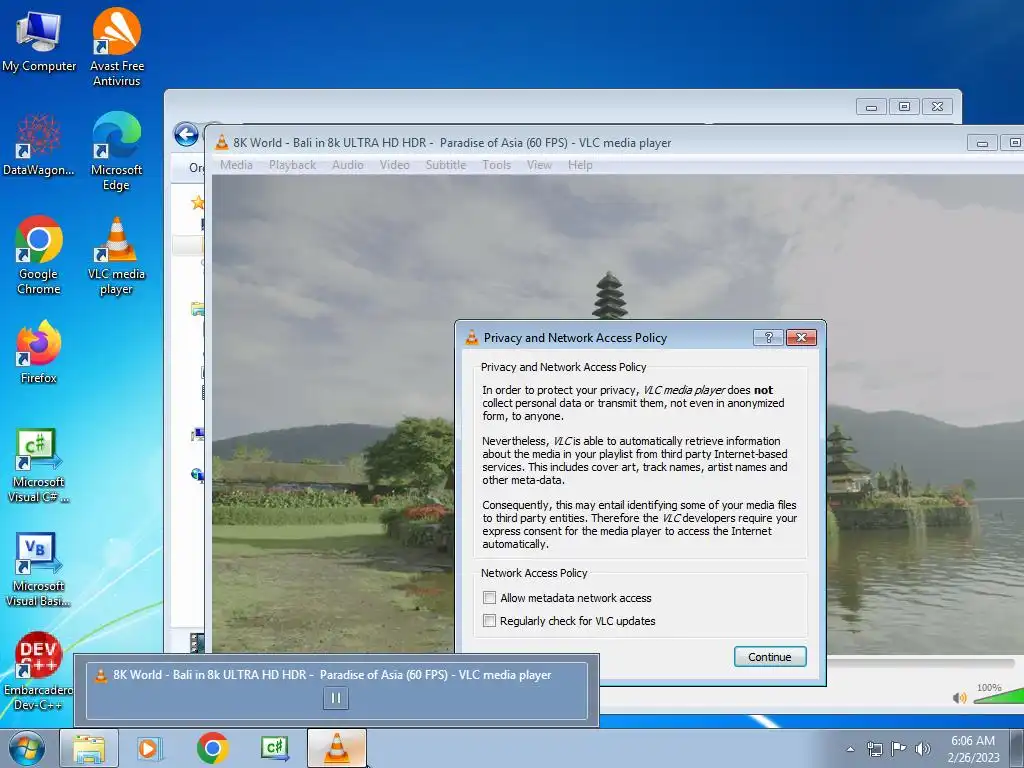Click the VLC cone icon in title bar
The width and height of the screenshot is (1024, 768).
pos(222,142)
